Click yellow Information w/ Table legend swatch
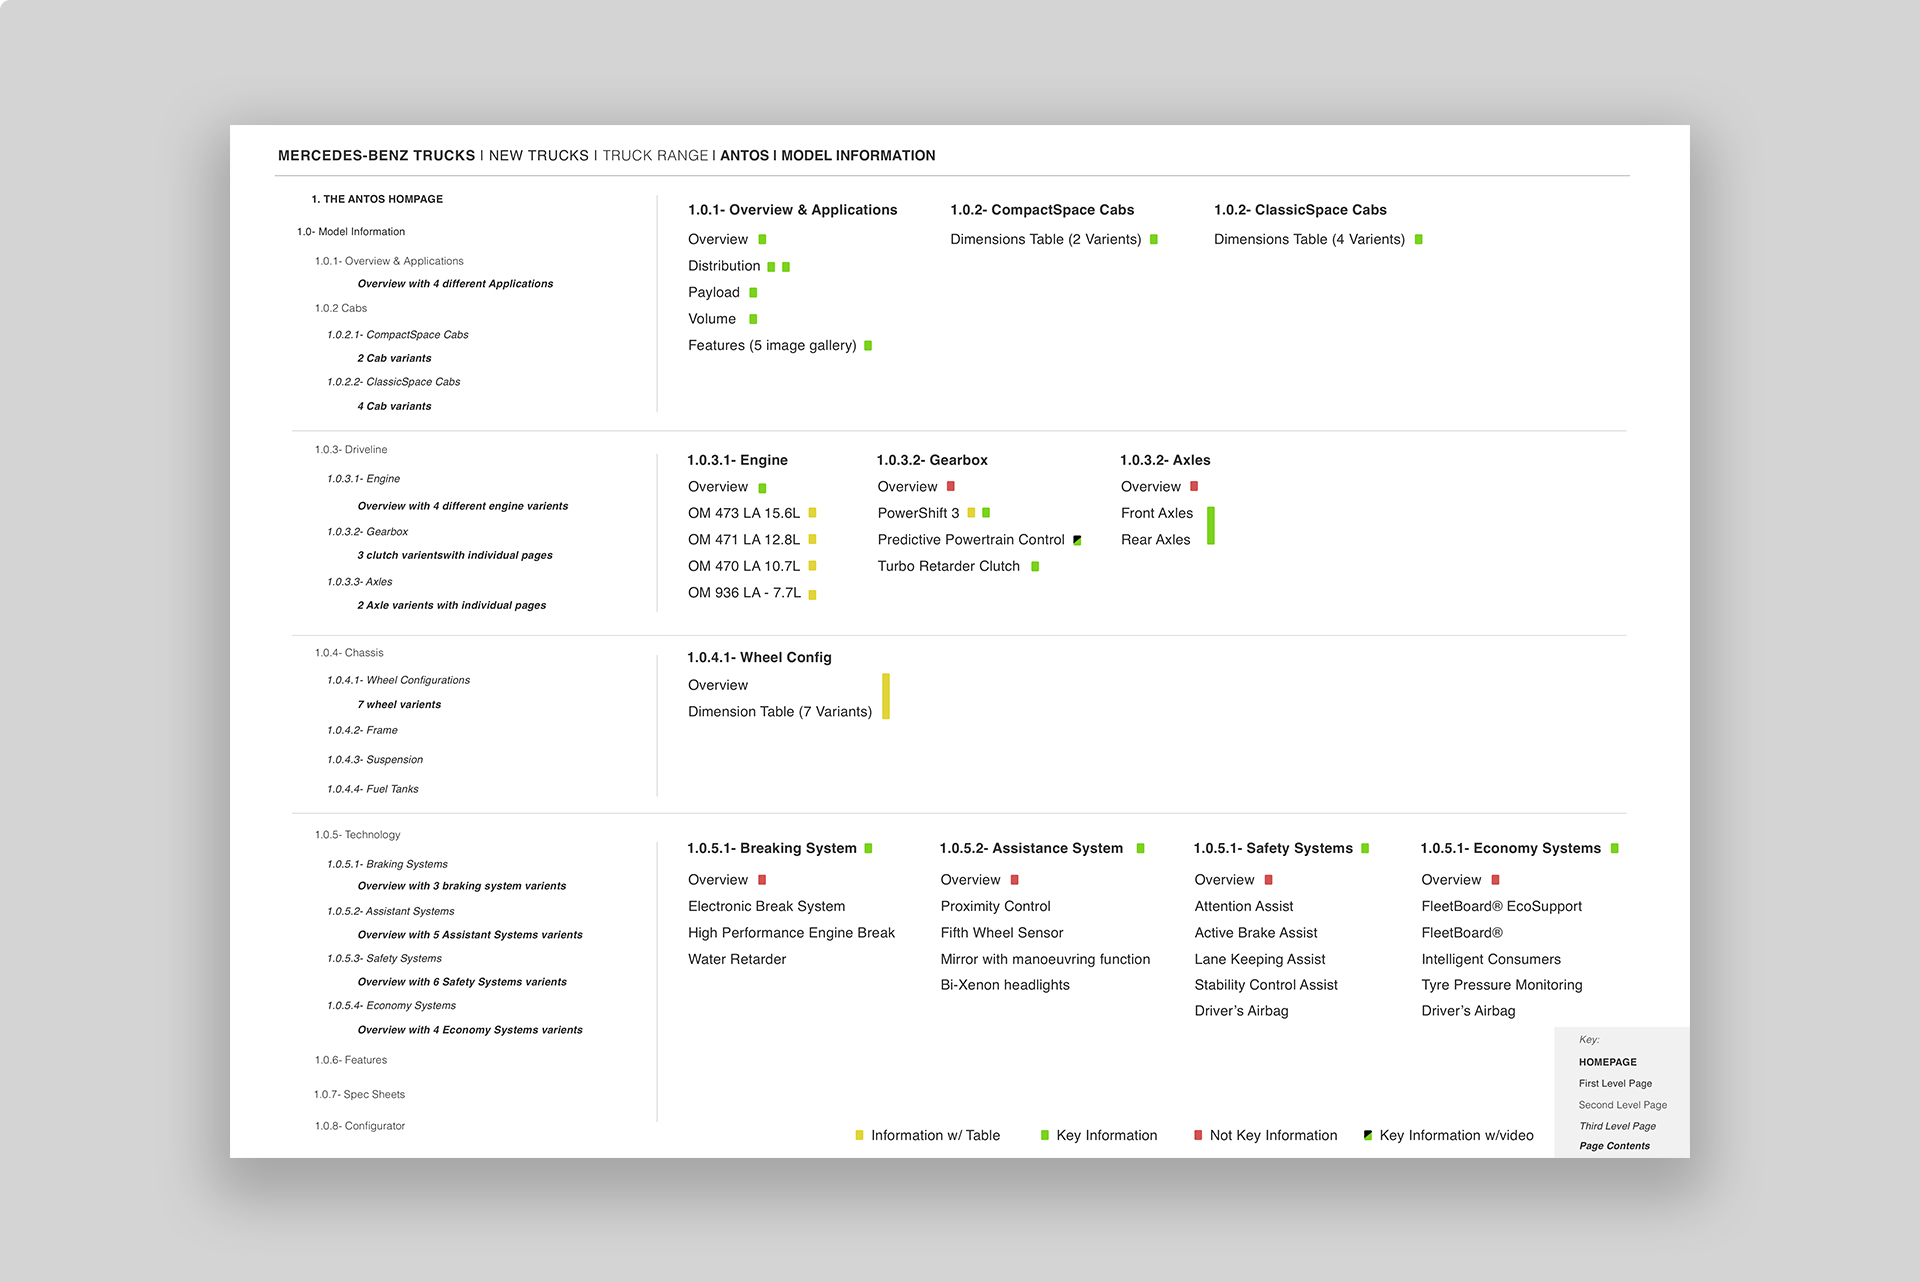The image size is (1920, 1282). coord(859,1135)
